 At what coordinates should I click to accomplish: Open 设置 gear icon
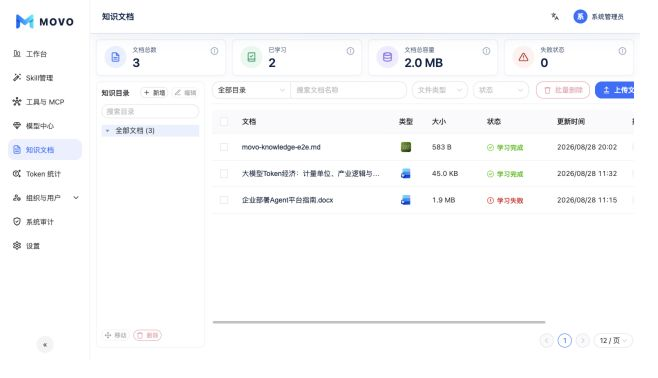pos(17,245)
